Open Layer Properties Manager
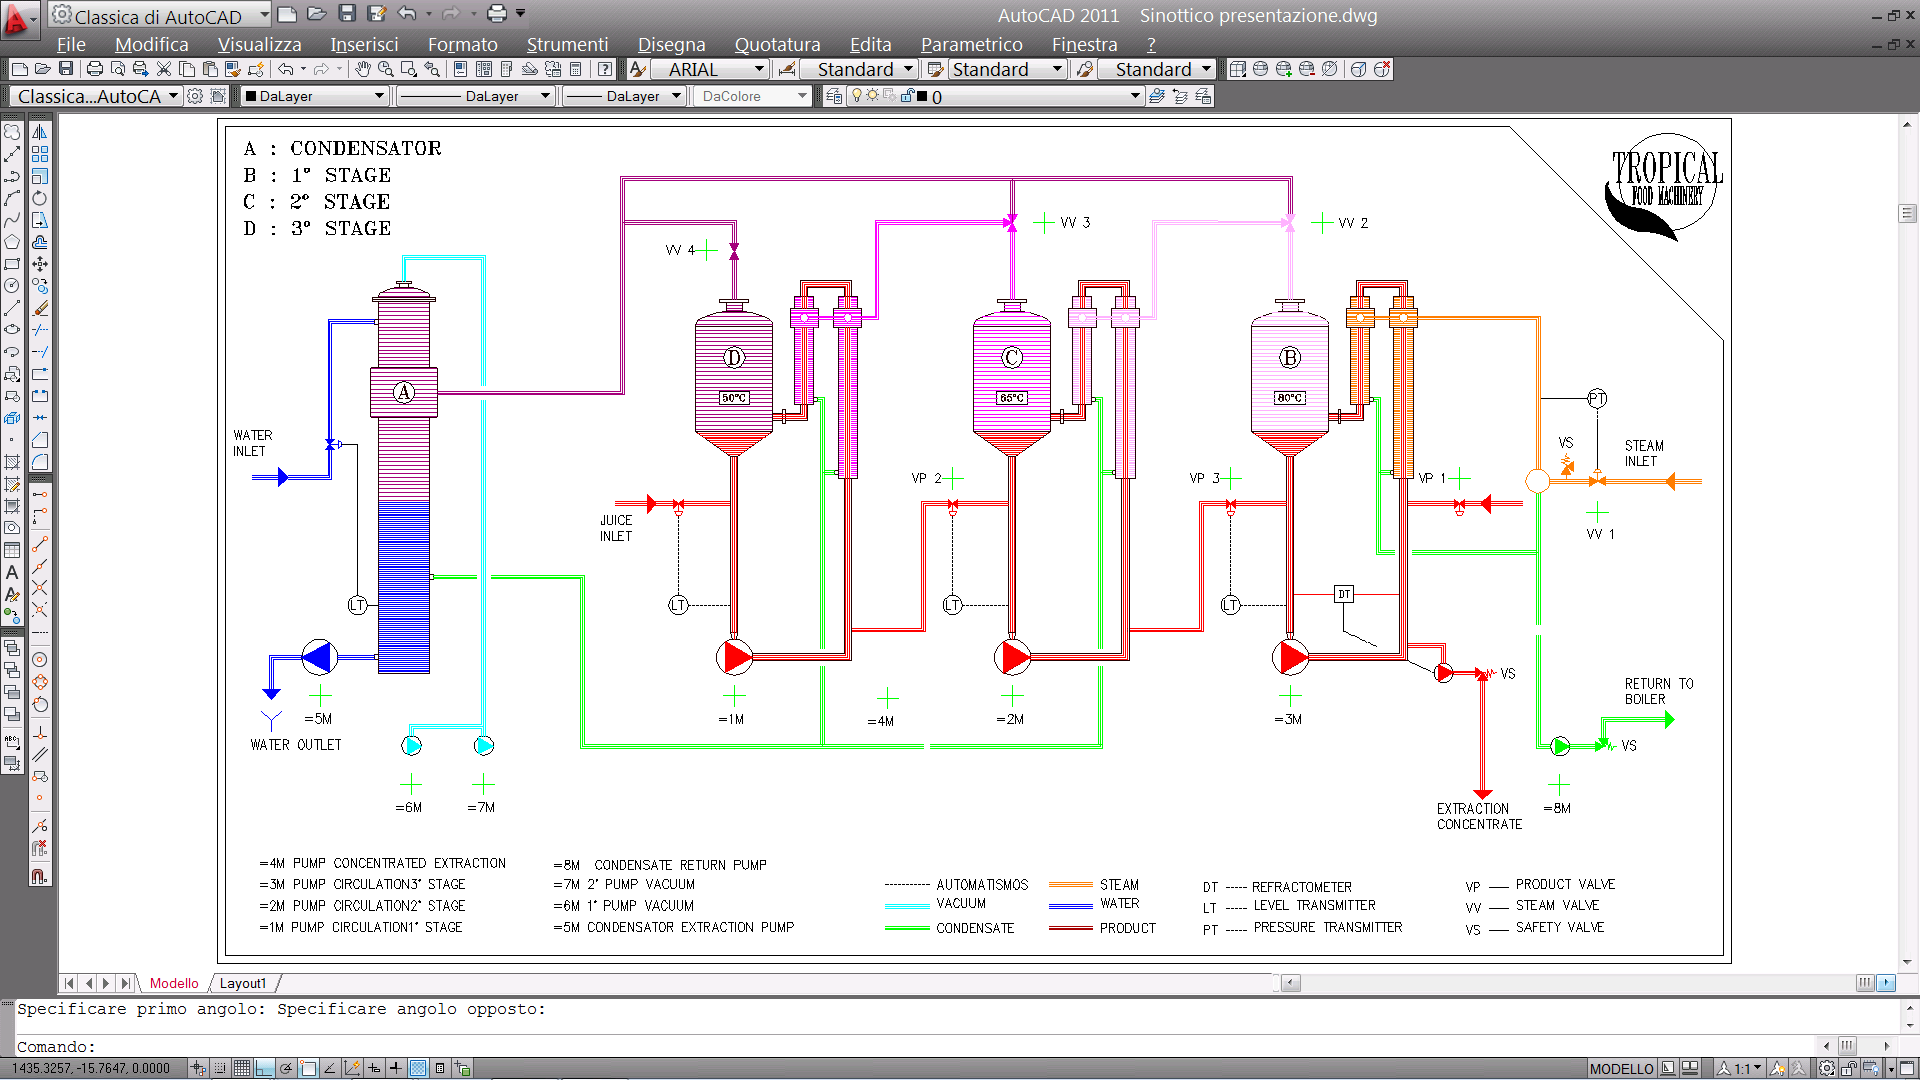This screenshot has width=1920, height=1080. [x=834, y=96]
